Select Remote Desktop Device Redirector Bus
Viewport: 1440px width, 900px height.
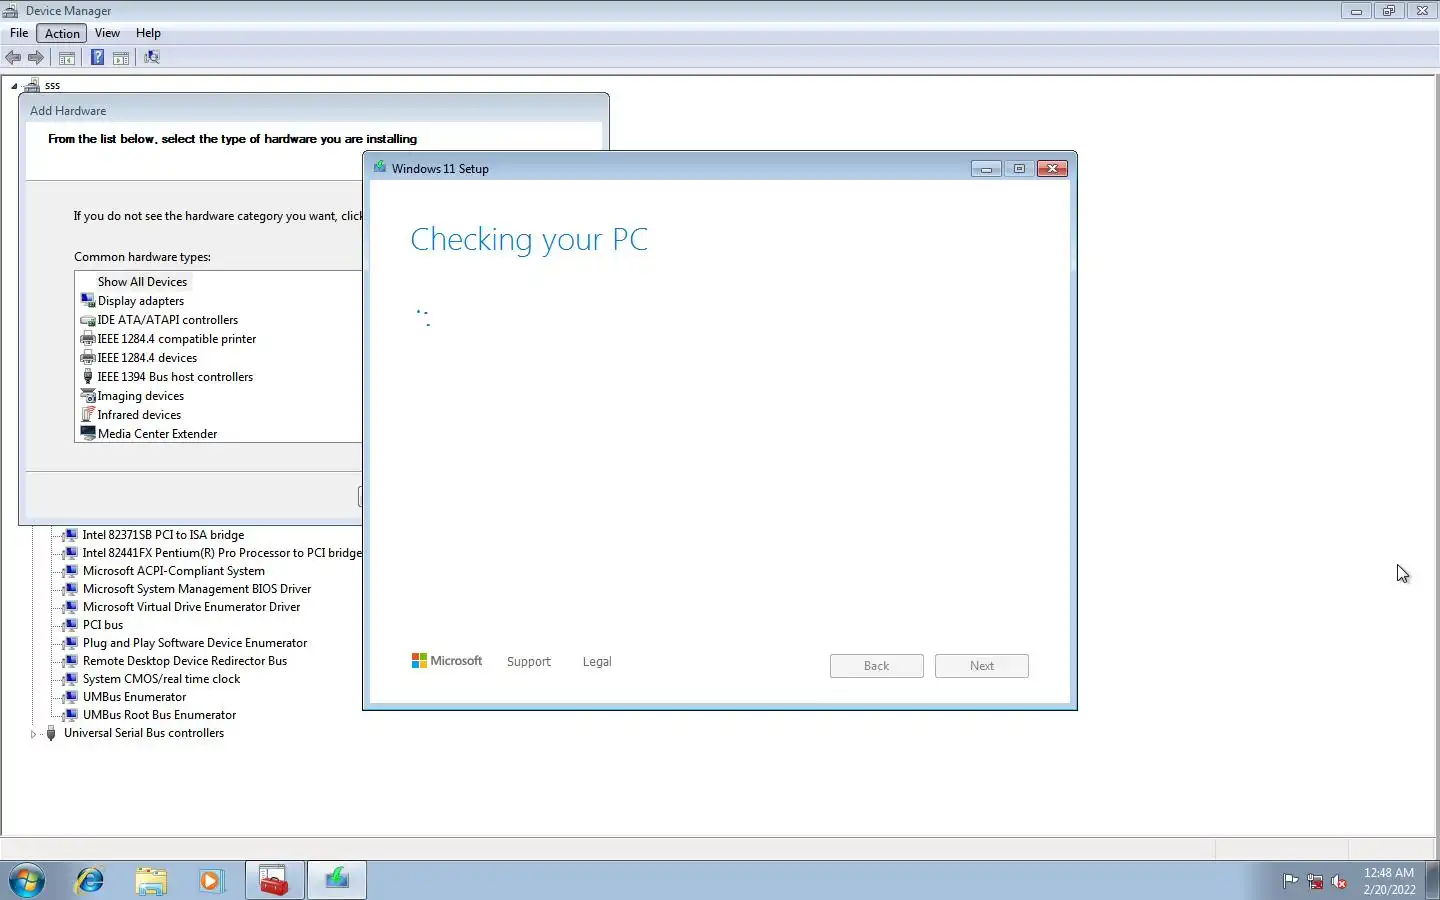pos(185,661)
